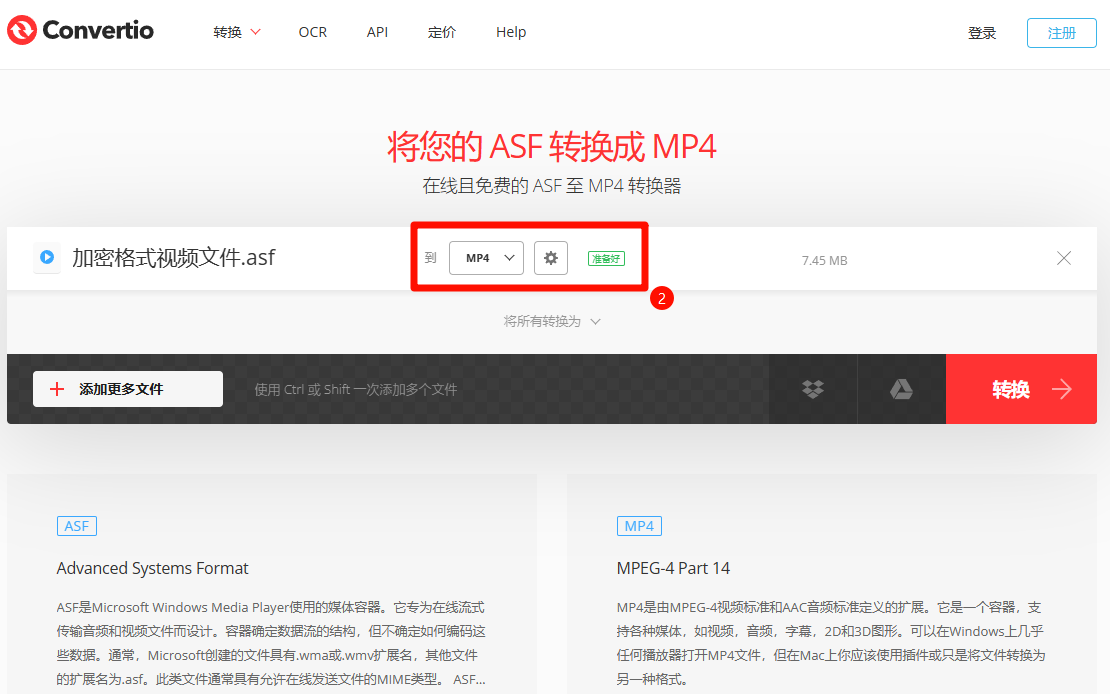1110x694 pixels.
Task: Select the file name 加密格式视频文件.asf
Action: coord(173,257)
